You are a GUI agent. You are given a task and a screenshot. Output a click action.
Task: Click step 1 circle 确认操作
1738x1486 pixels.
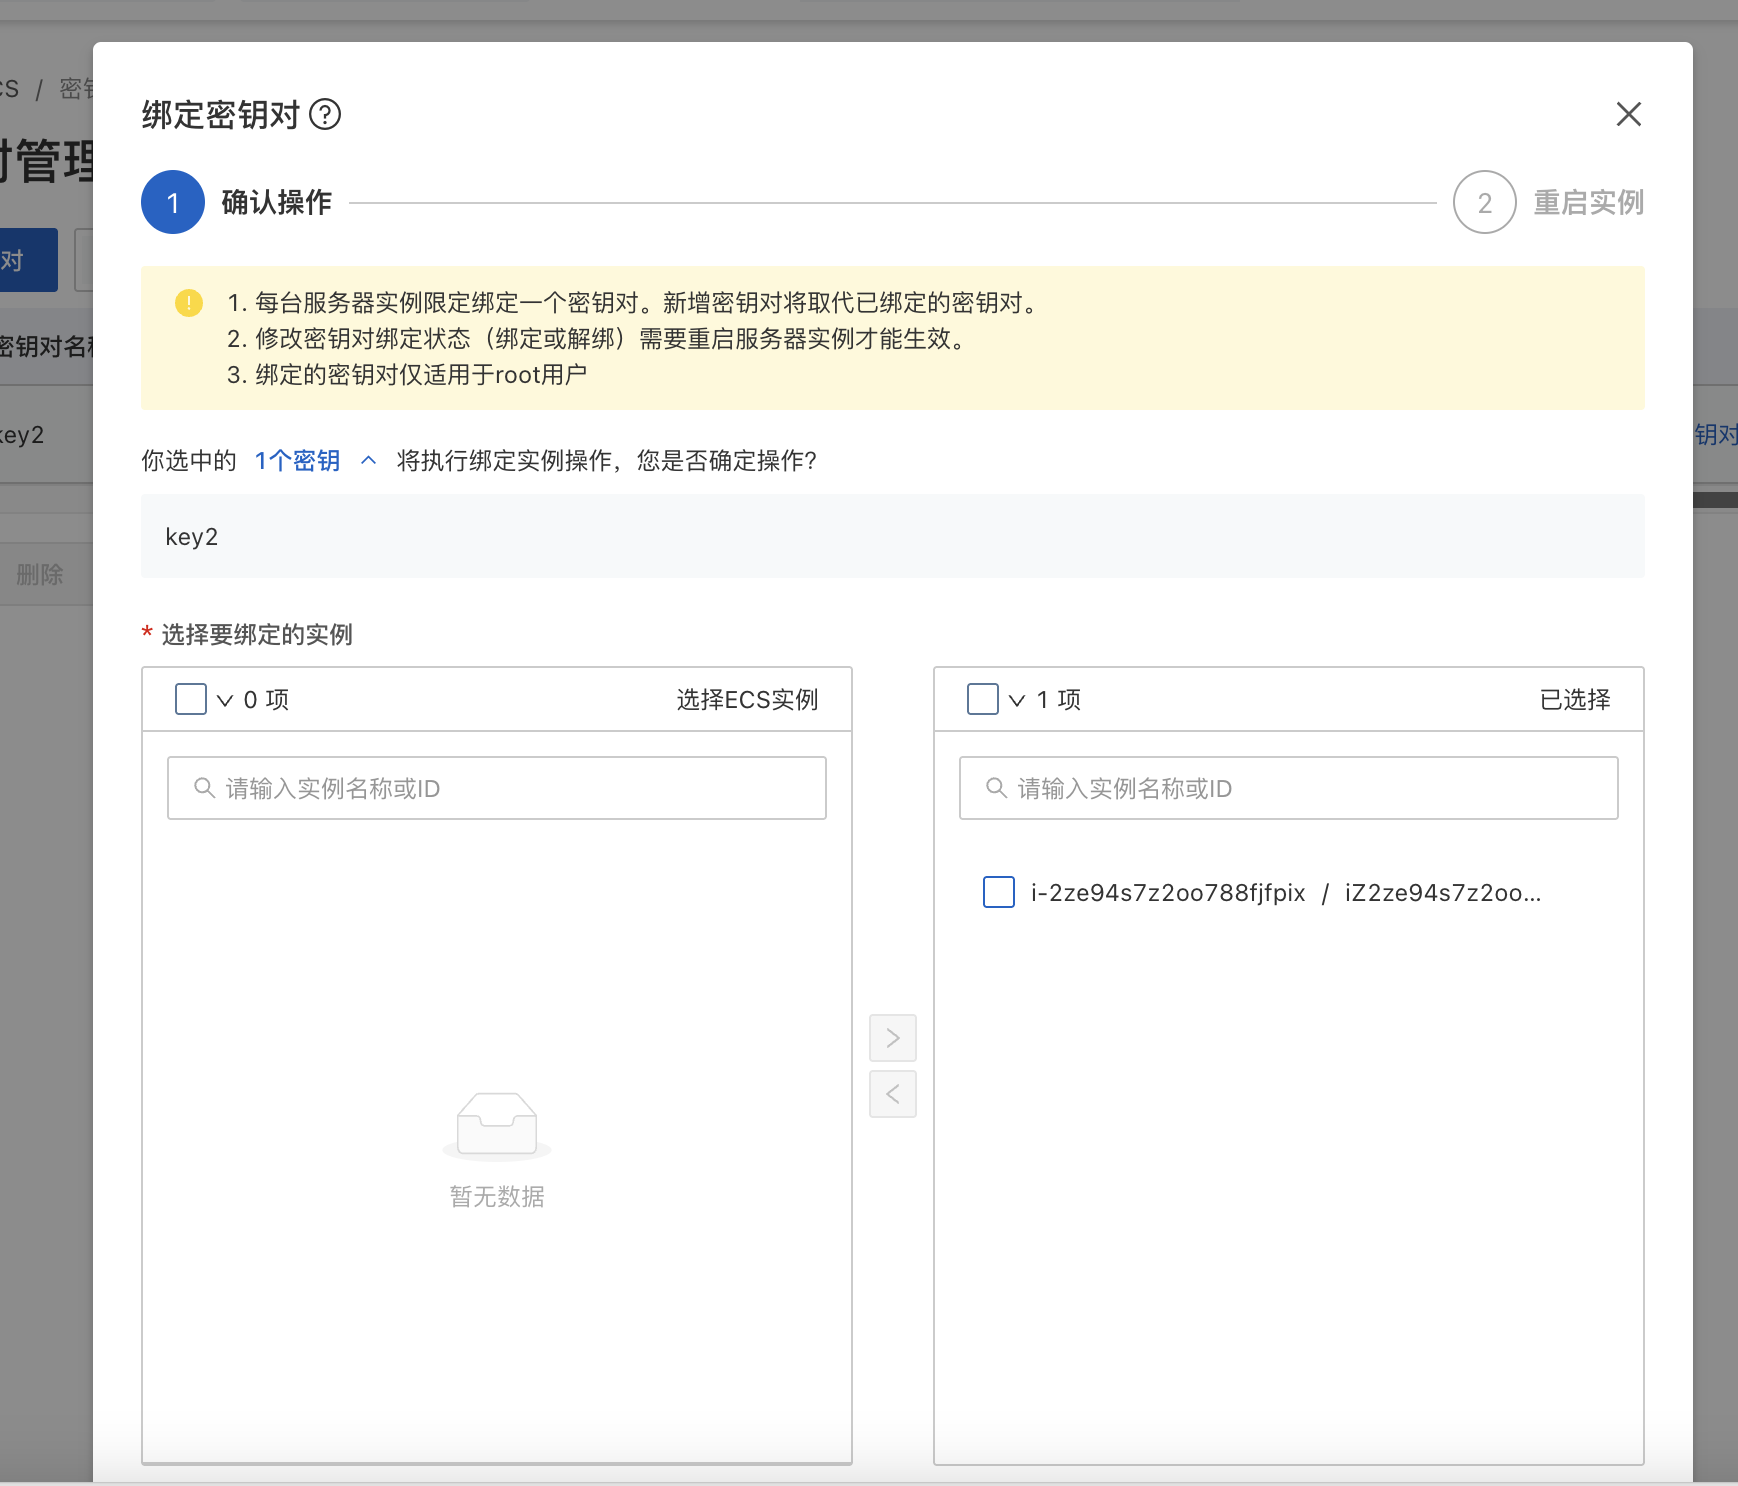(x=173, y=202)
